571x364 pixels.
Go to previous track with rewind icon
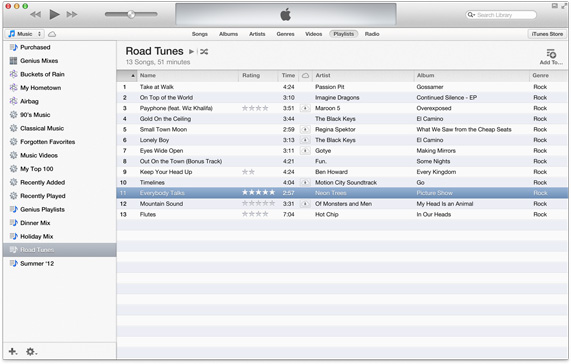tap(35, 15)
